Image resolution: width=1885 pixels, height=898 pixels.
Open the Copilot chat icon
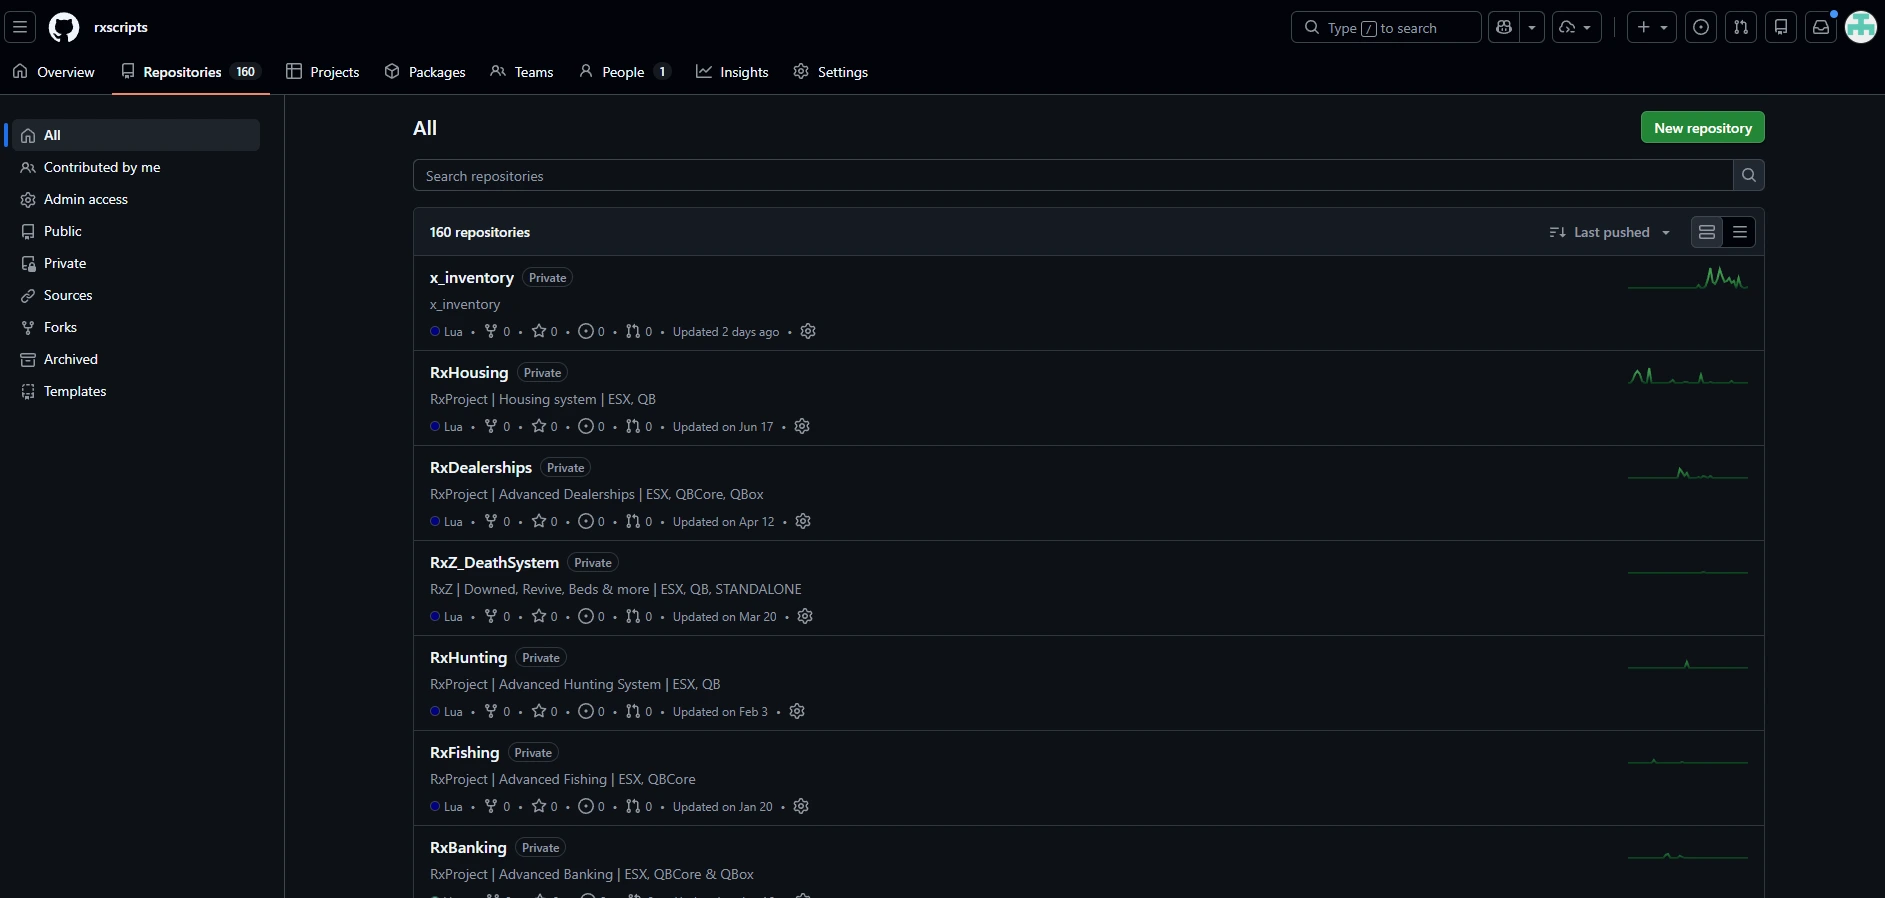pyautogui.click(x=1504, y=27)
